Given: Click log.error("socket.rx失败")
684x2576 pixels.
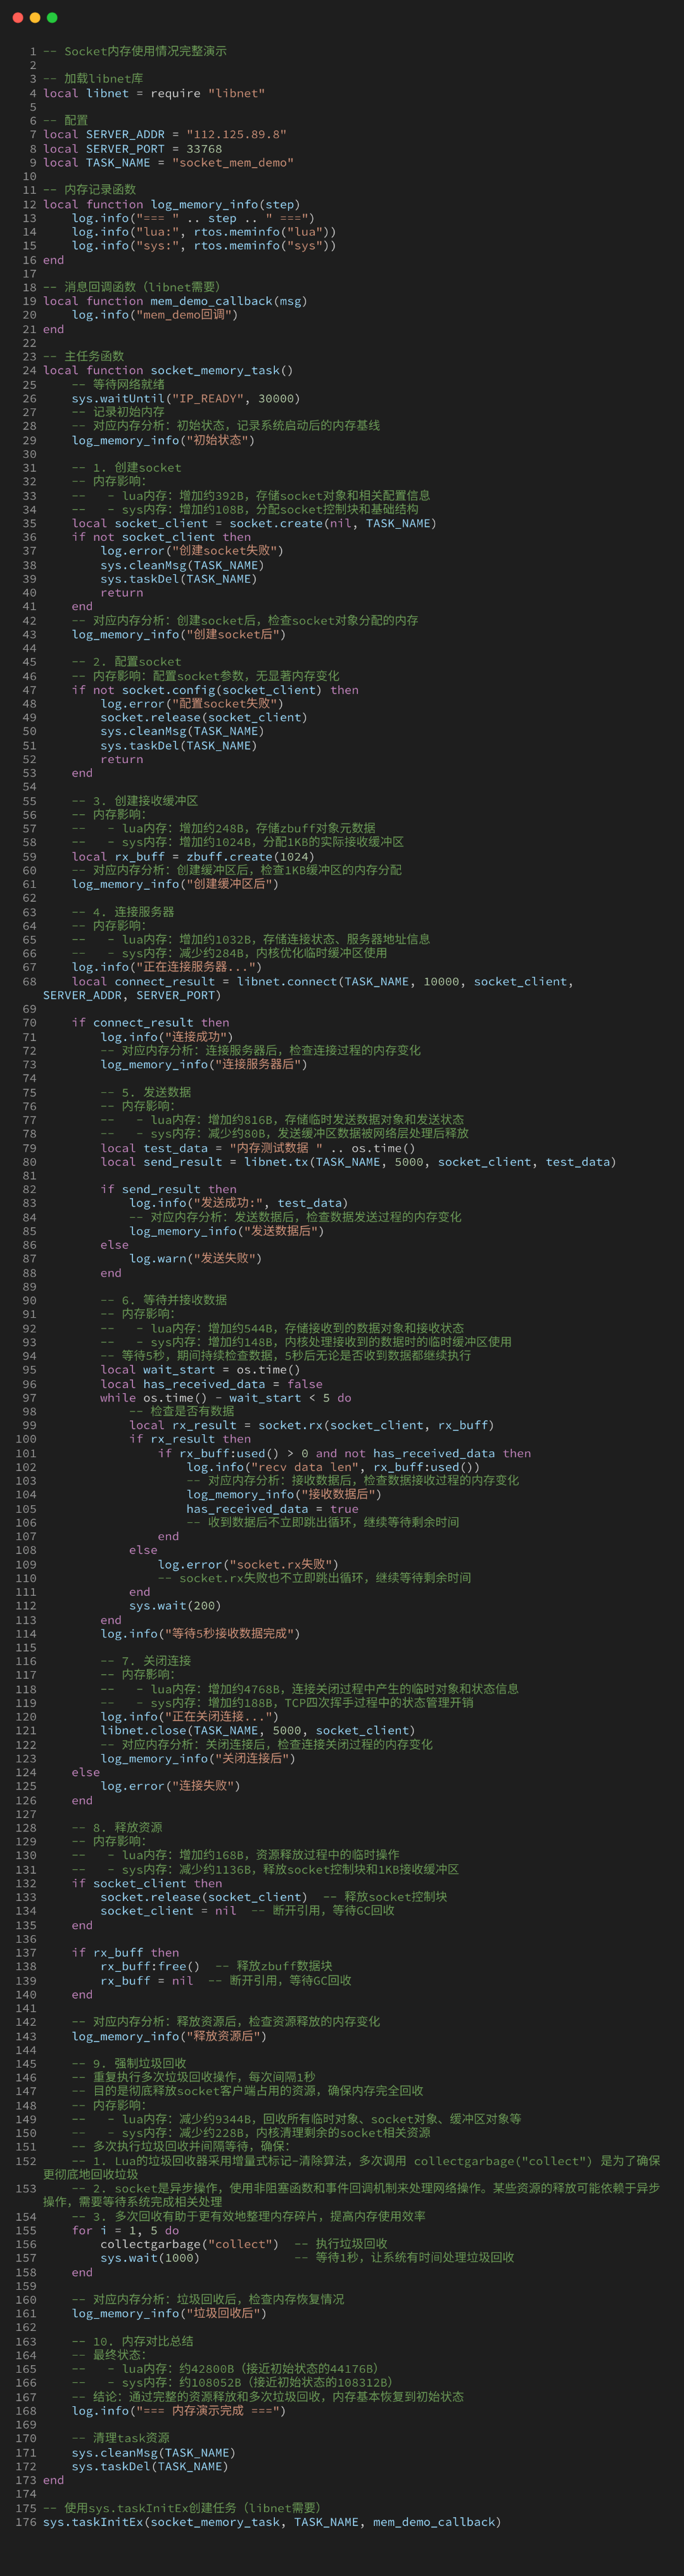Looking at the screenshot, I should (x=248, y=1564).
